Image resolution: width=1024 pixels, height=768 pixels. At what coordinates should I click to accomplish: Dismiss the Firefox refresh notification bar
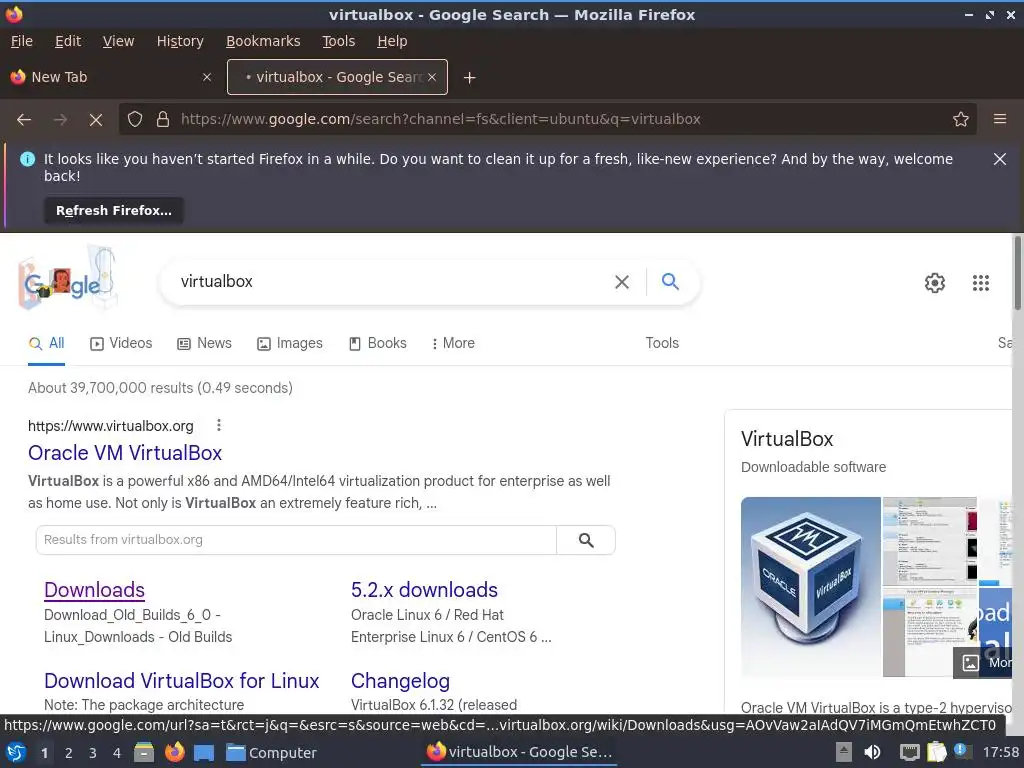[999, 159]
